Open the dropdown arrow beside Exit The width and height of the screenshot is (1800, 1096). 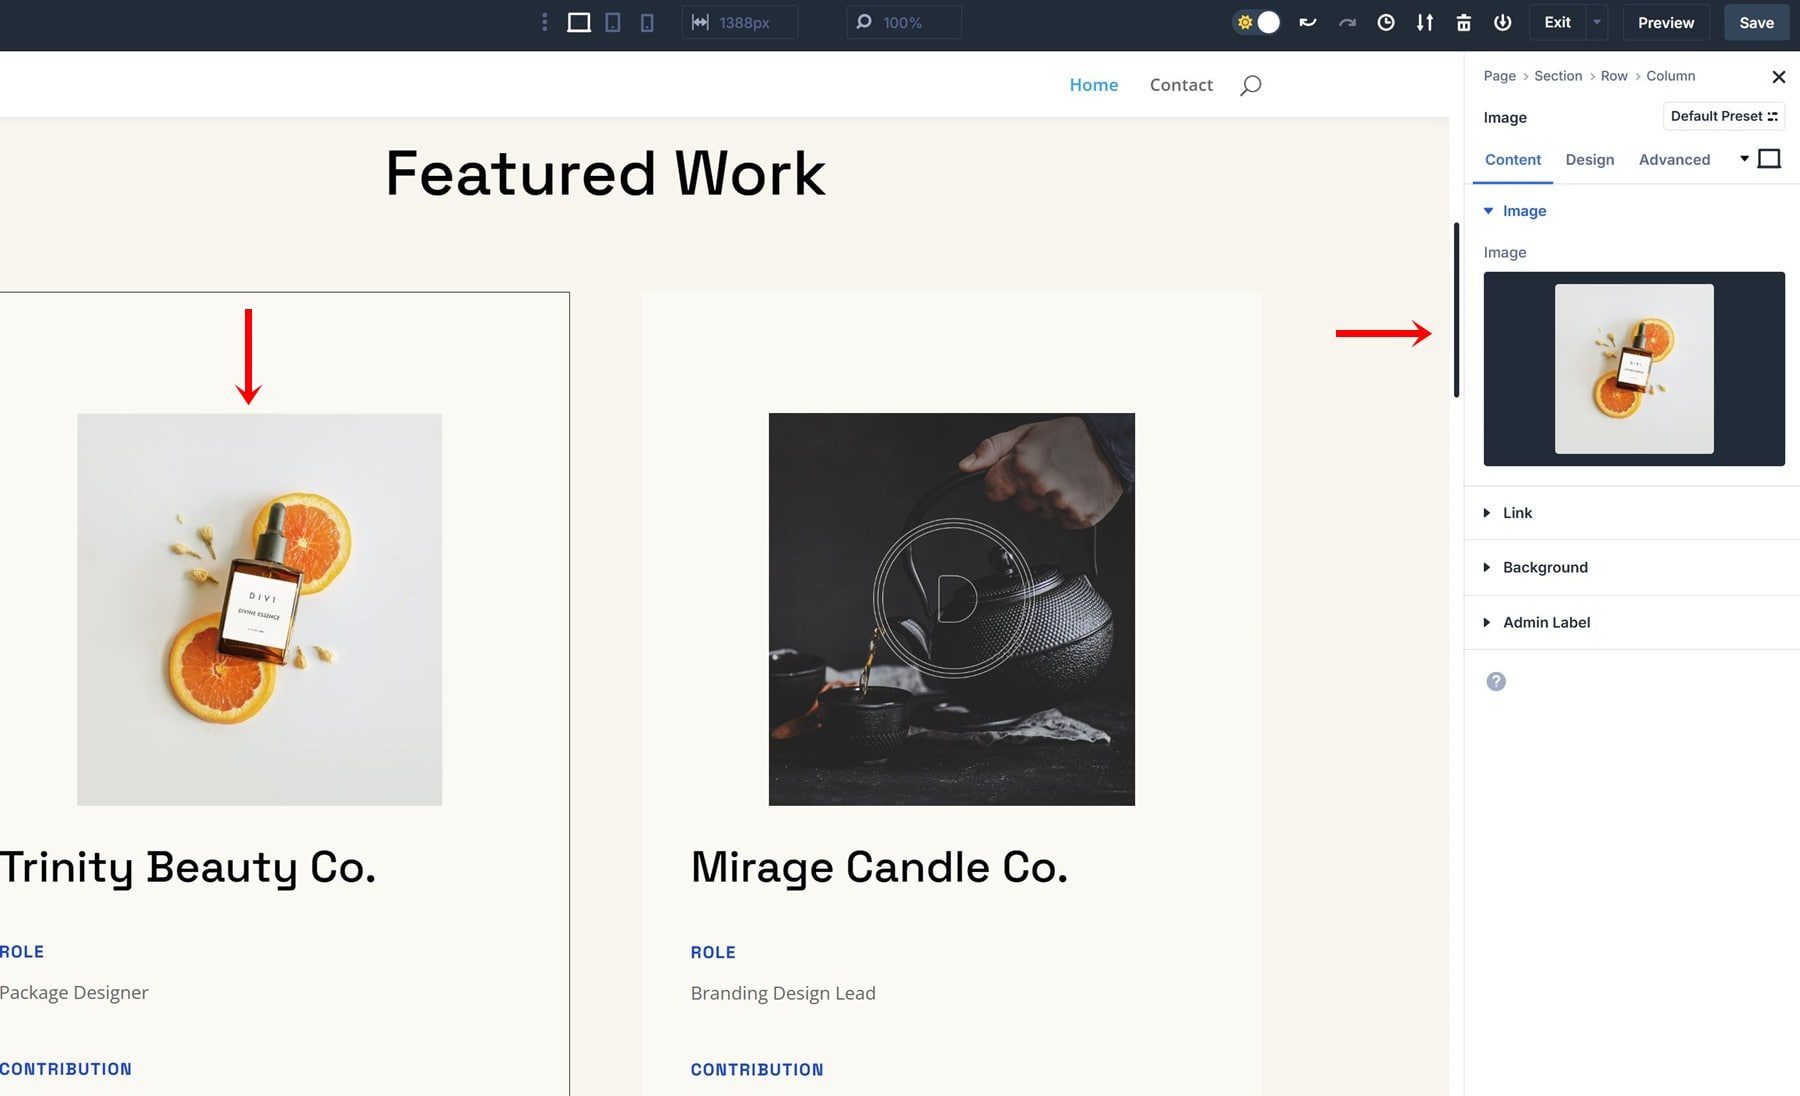tap(1597, 22)
